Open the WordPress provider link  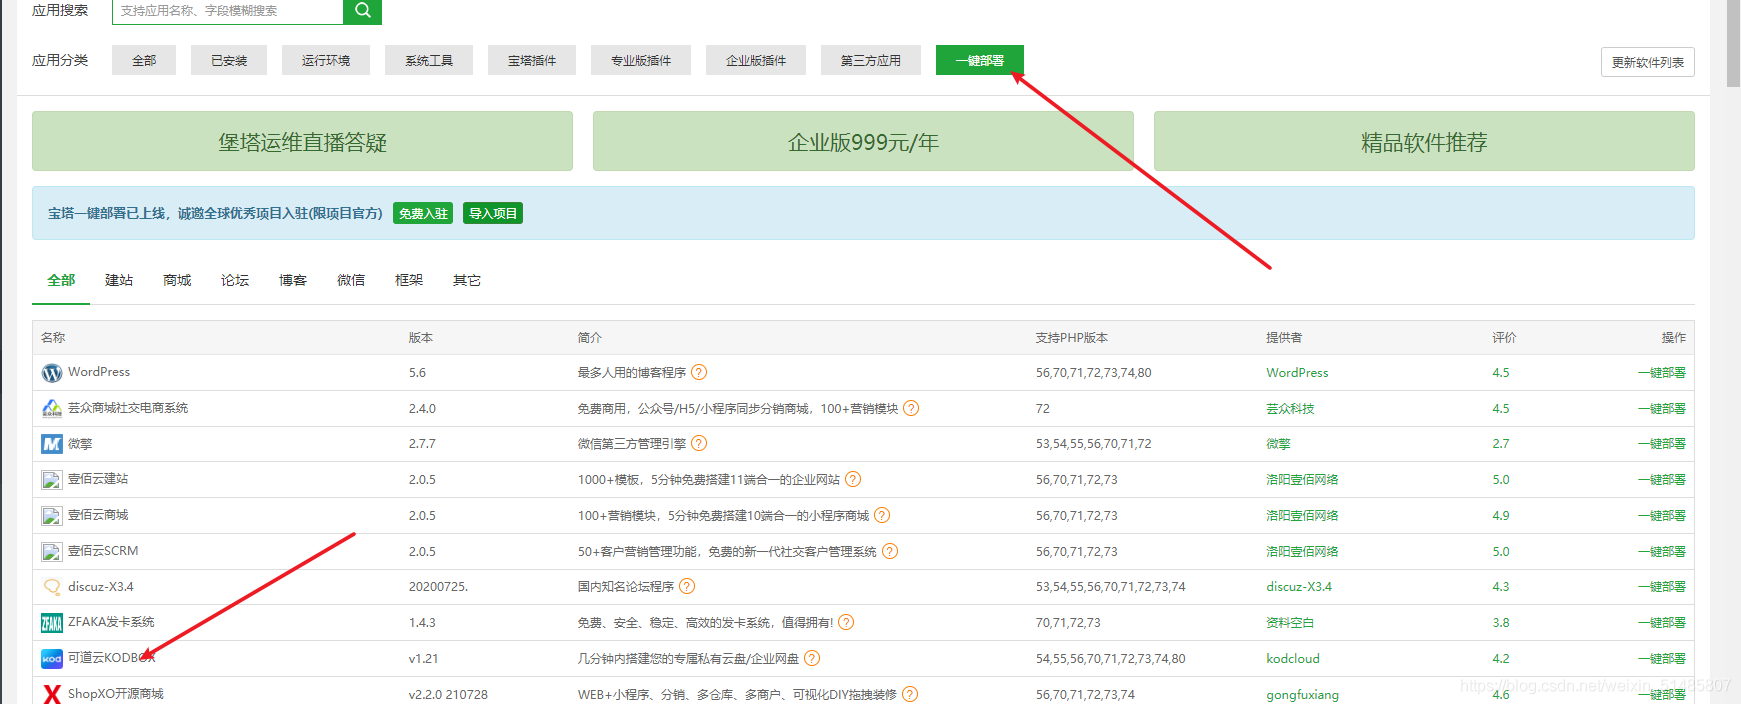pos(1297,372)
